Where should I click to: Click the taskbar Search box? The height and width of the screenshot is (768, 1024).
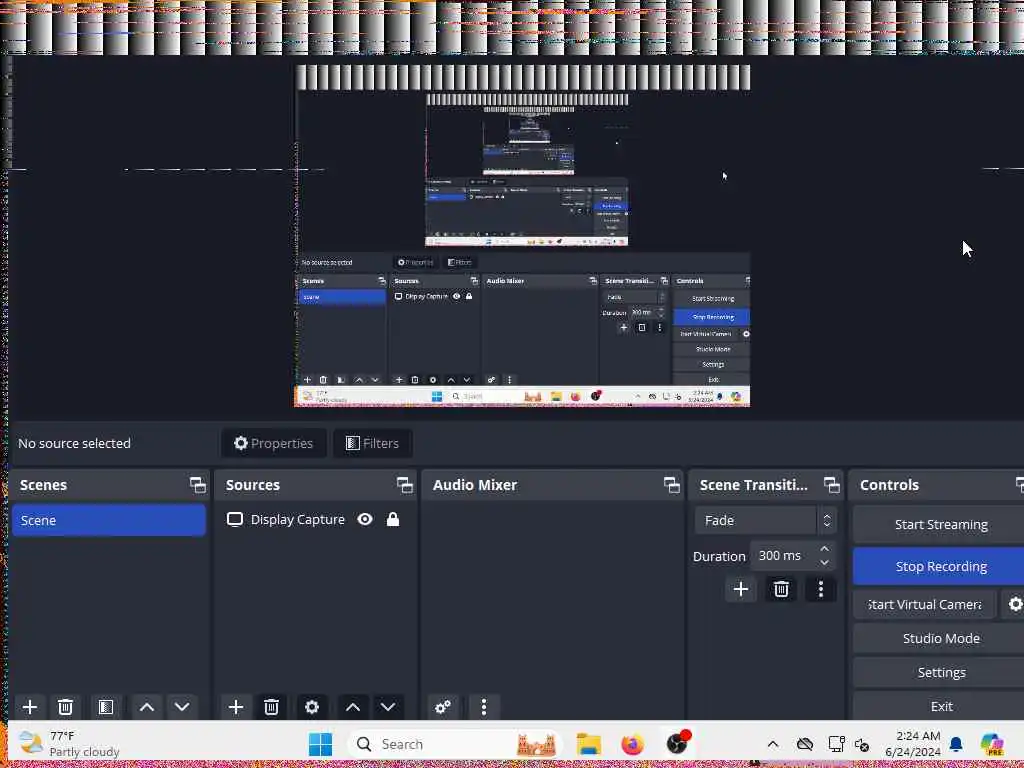(x=455, y=744)
